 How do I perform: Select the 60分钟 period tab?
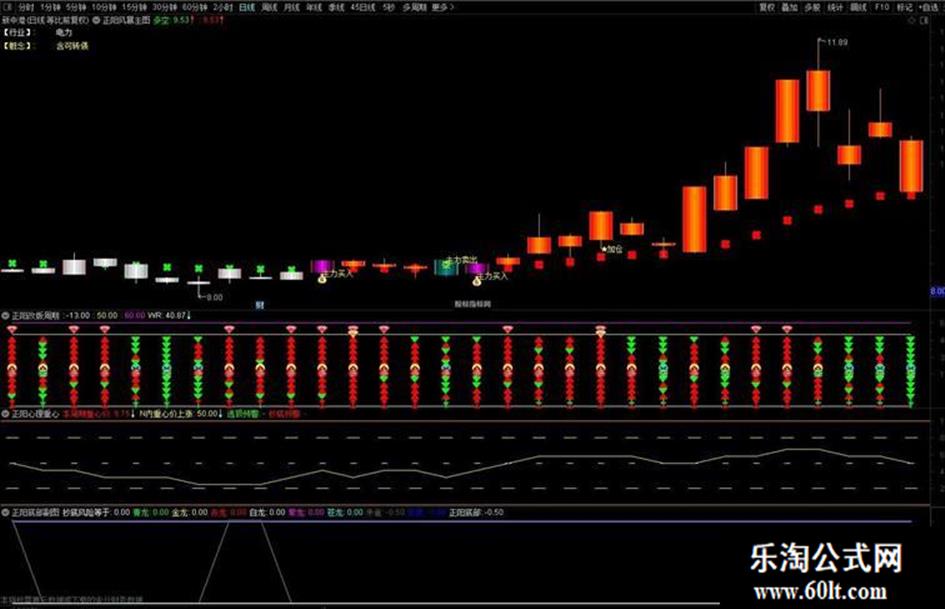coord(195,7)
